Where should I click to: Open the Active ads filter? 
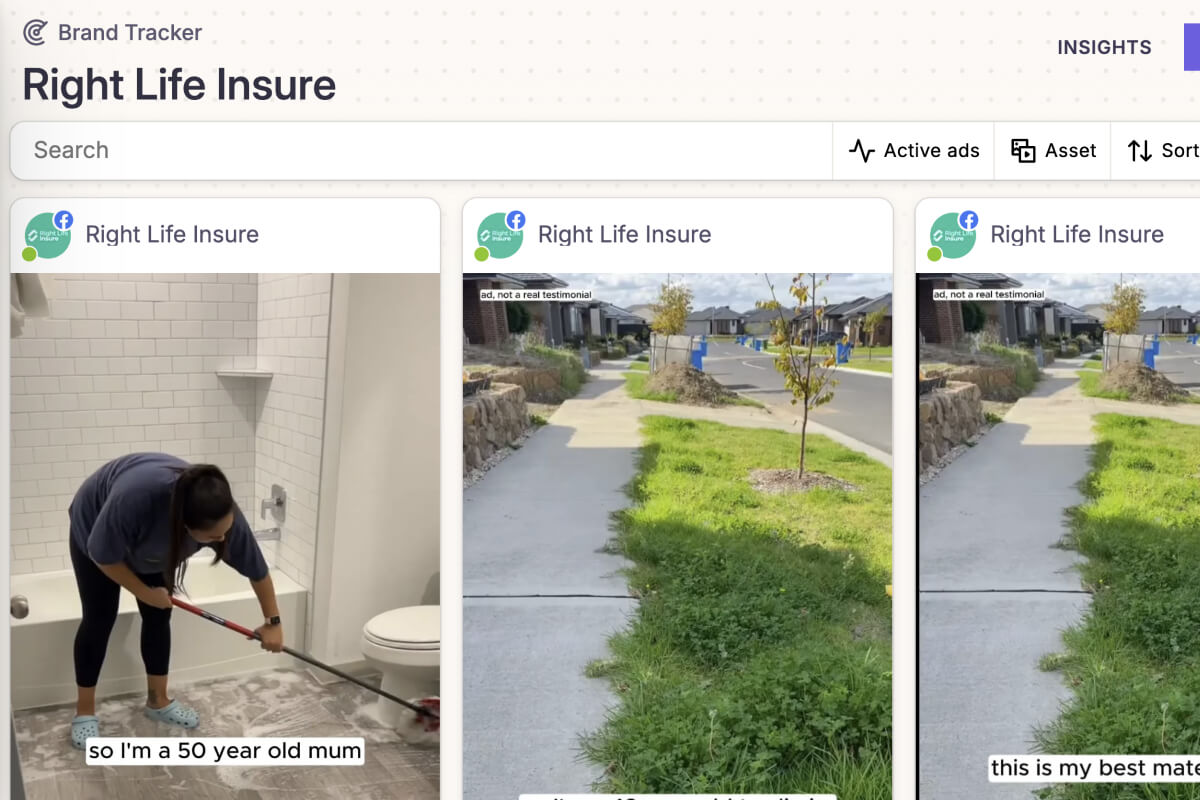pos(914,151)
